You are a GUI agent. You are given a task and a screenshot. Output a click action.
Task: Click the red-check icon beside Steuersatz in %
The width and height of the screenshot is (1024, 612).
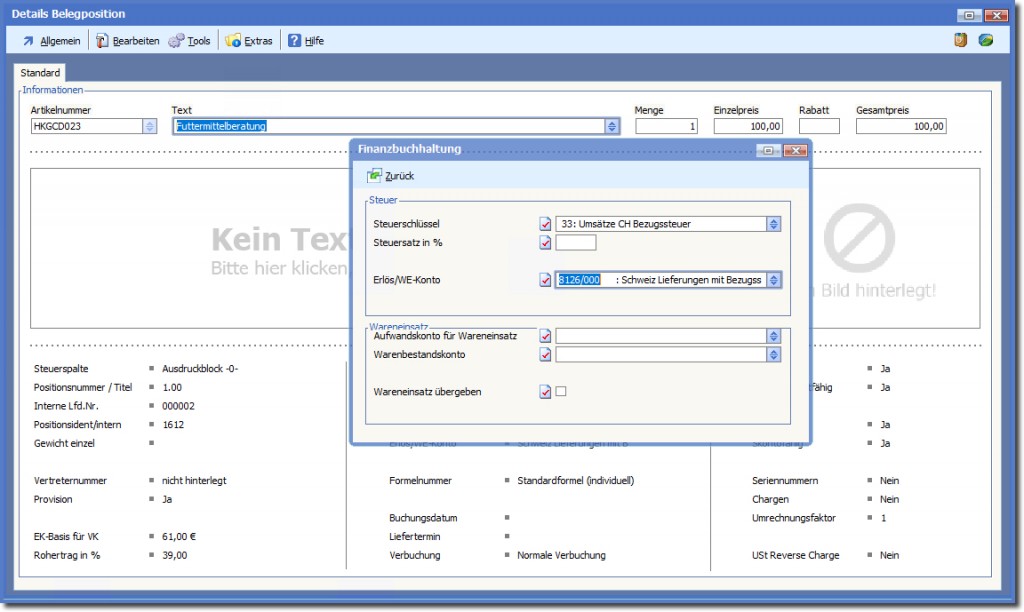(x=545, y=243)
